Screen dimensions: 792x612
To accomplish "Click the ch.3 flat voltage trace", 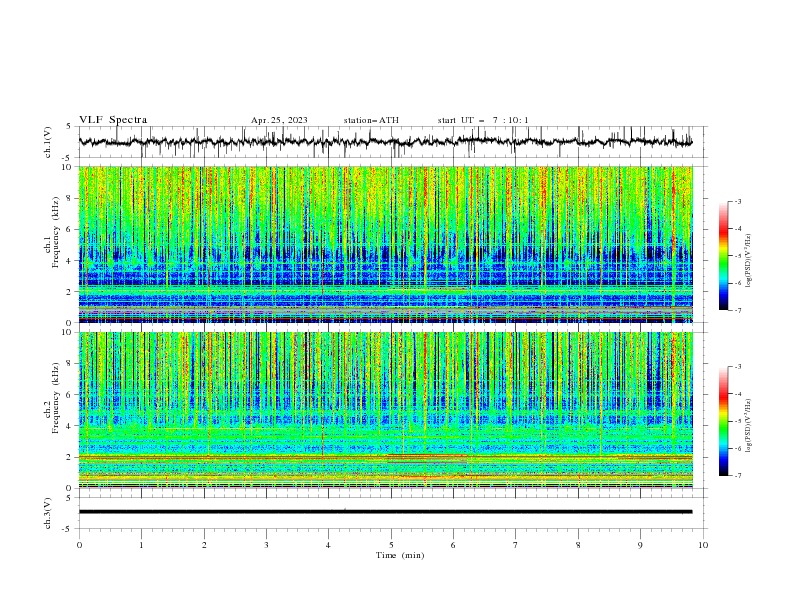I will [386, 512].
